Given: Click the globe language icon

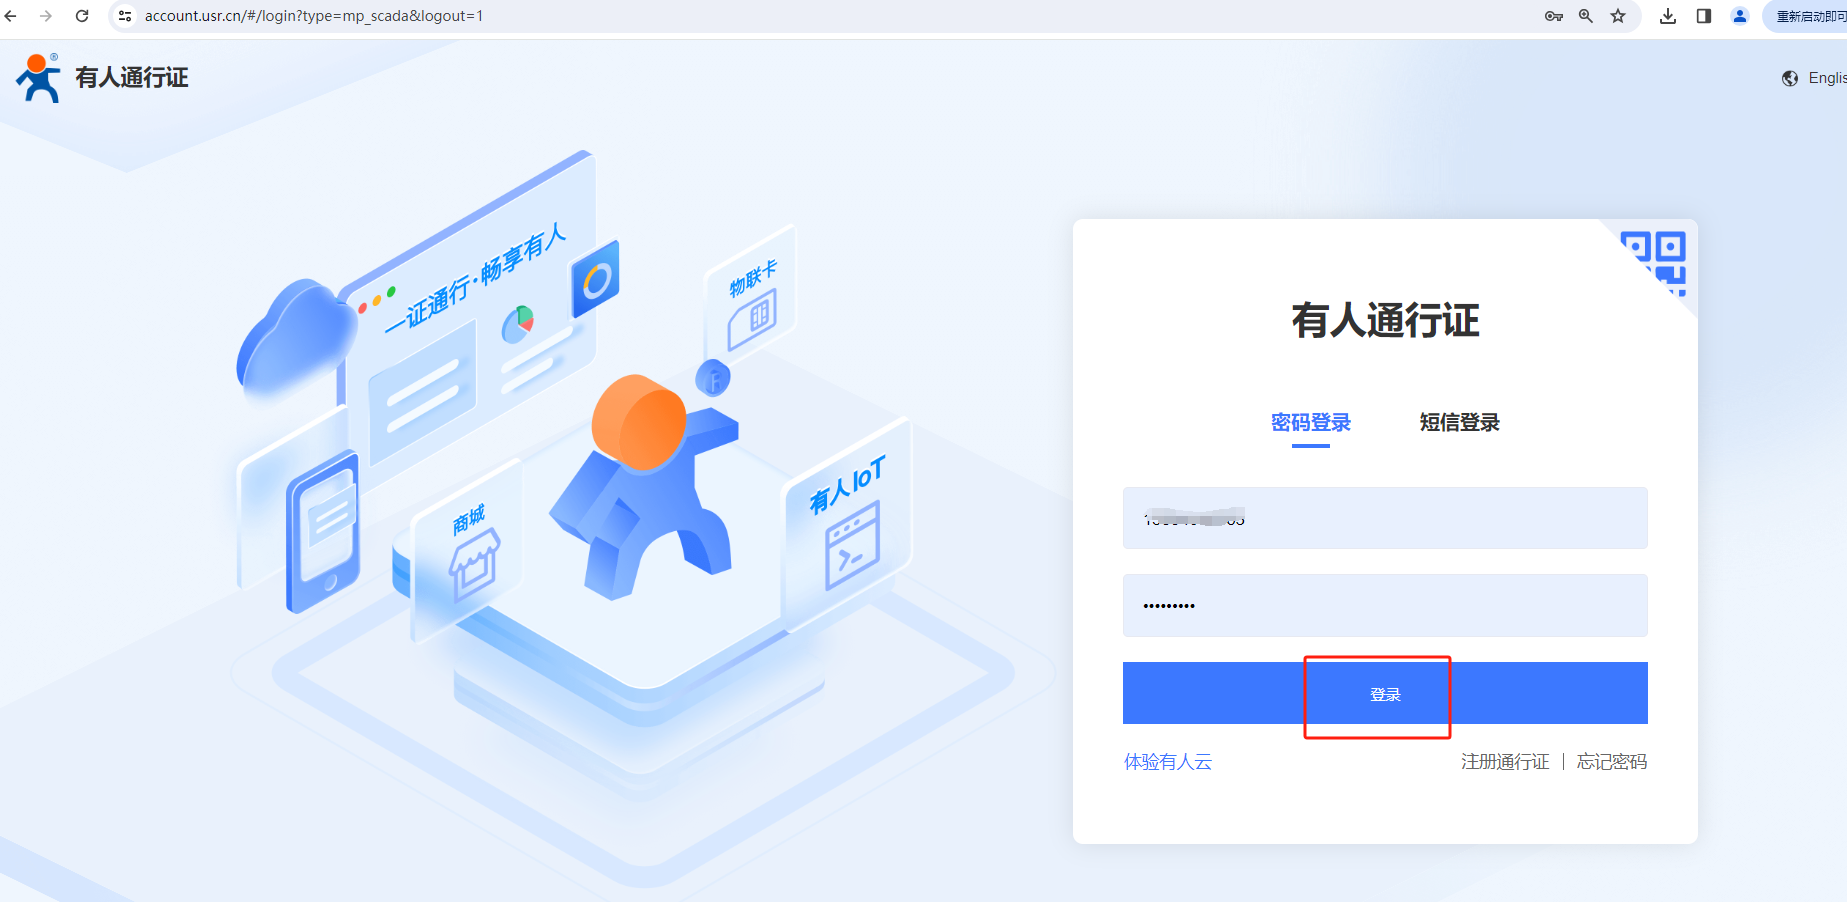Looking at the screenshot, I should click(1790, 78).
